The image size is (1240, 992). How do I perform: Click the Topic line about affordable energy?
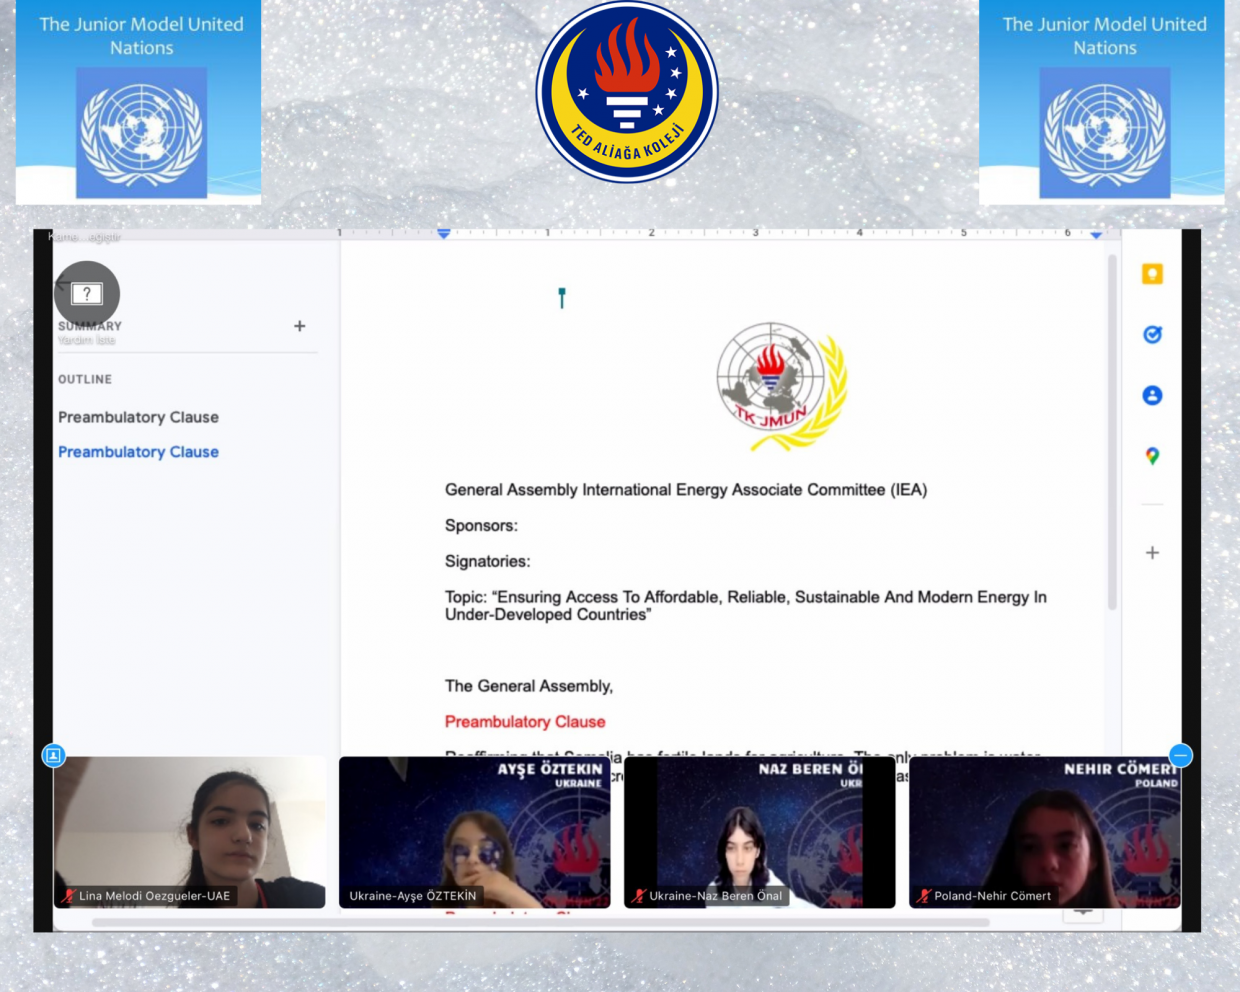746,606
